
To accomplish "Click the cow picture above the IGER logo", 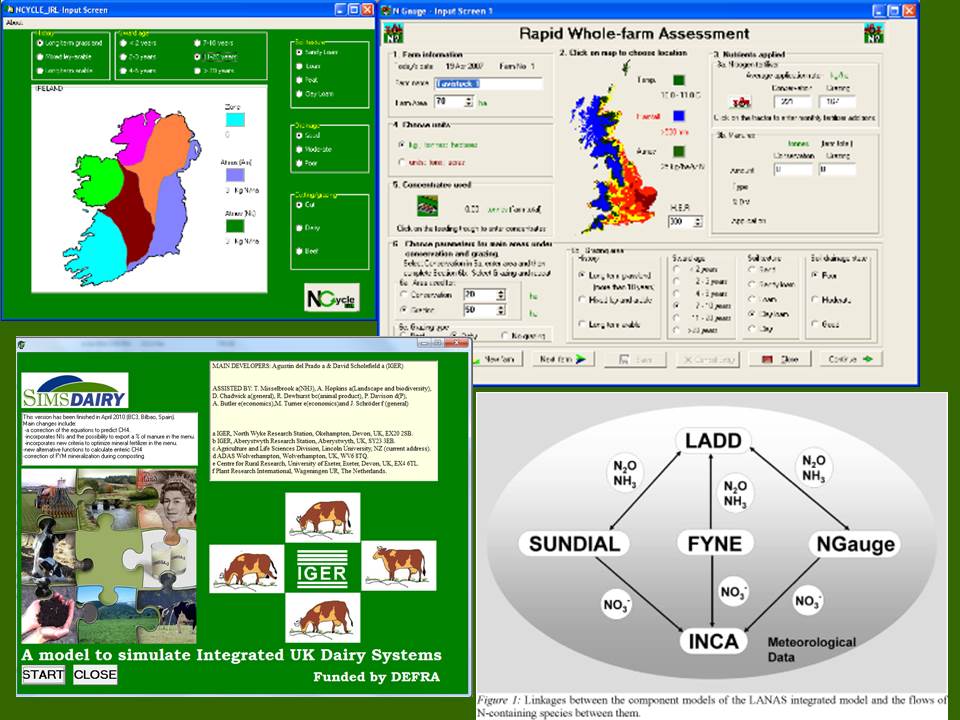I will click(323, 517).
